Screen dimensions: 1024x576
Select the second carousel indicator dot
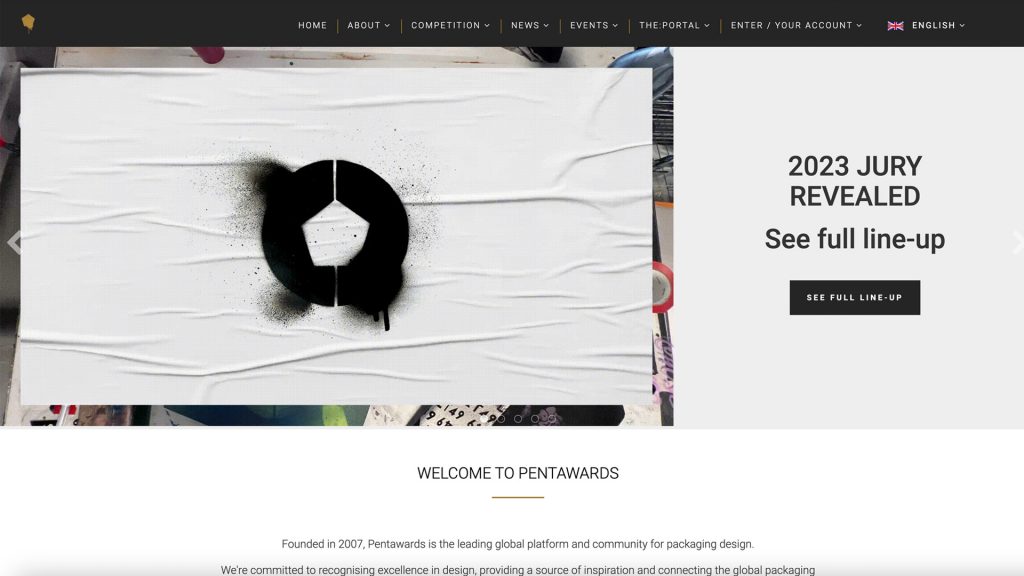[x=501, y=419]
